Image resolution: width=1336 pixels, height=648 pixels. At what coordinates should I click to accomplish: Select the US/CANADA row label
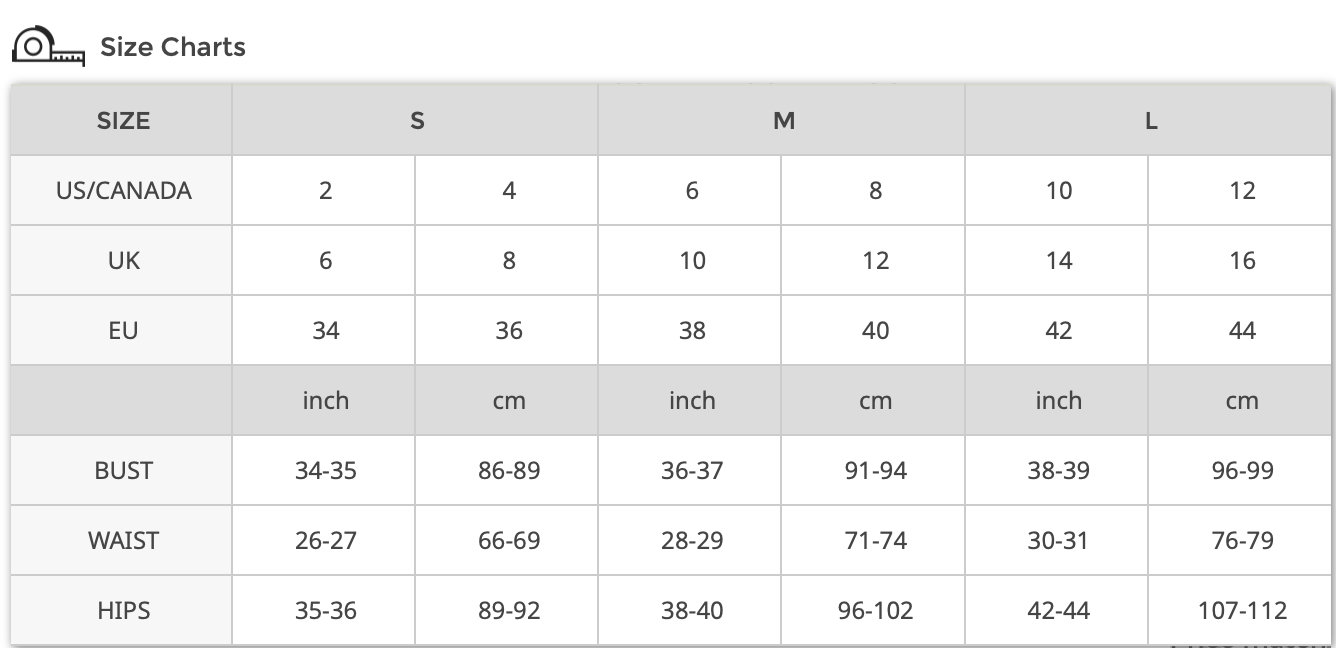click(123, 190)
